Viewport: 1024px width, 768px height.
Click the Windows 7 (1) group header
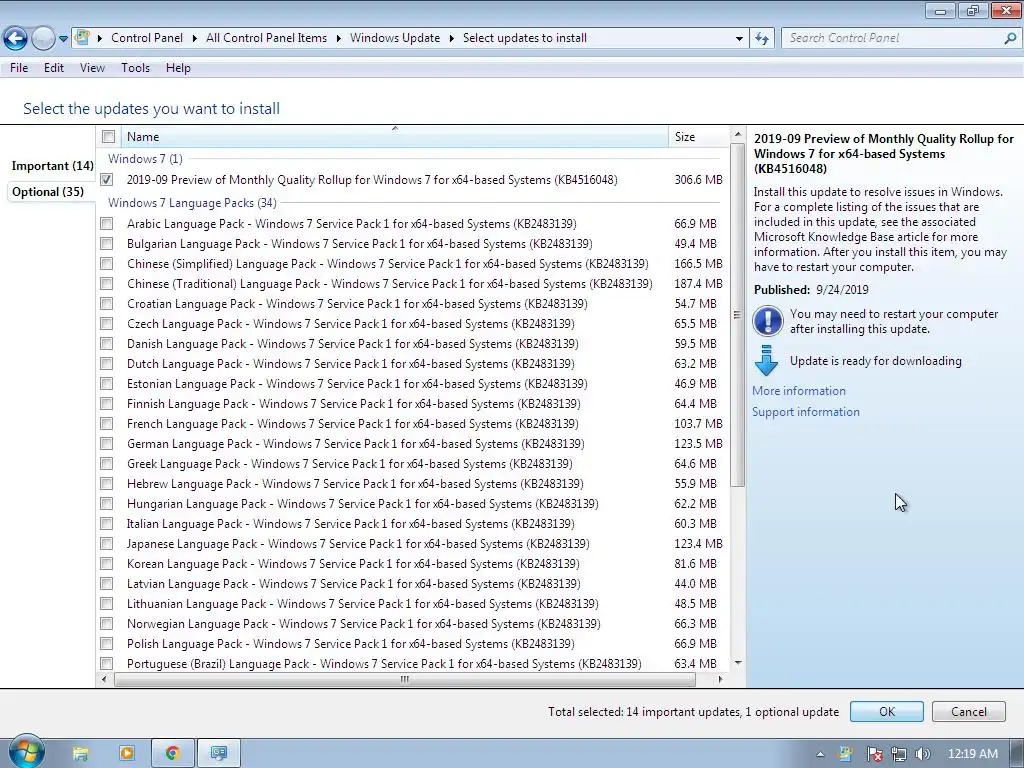145,159
